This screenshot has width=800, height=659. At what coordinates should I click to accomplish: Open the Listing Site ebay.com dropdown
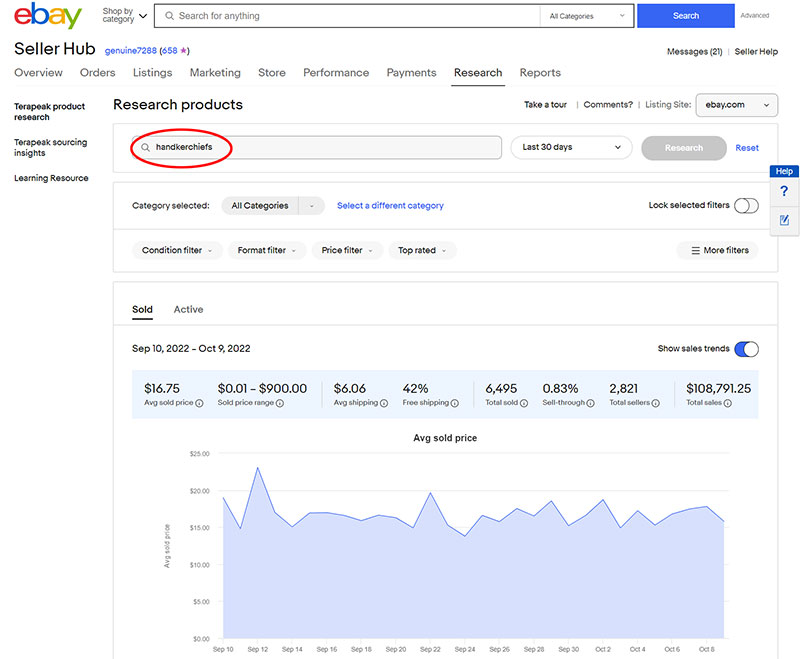[x=739, y=105]
